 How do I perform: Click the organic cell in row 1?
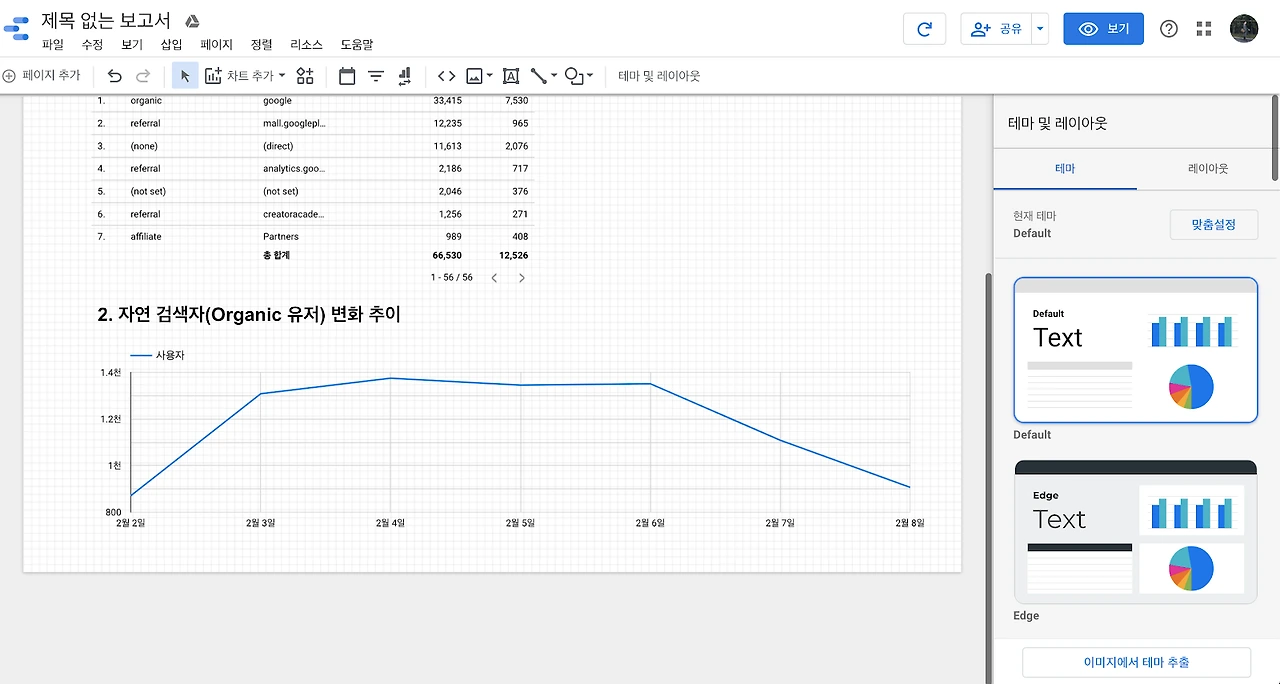click(x=146, y=101)
